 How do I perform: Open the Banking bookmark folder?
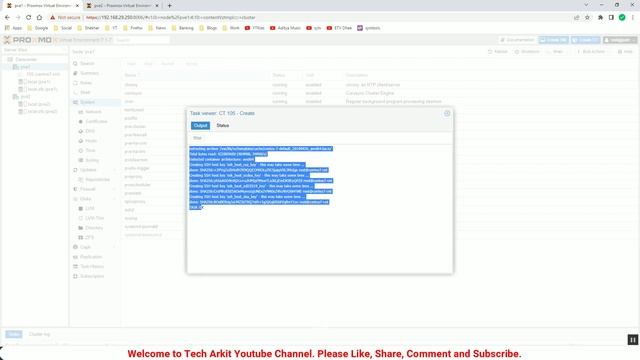(x=182, y=28)
